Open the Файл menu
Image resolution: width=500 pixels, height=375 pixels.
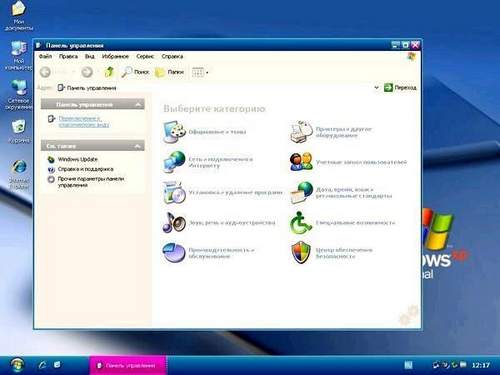coord(45,56)
